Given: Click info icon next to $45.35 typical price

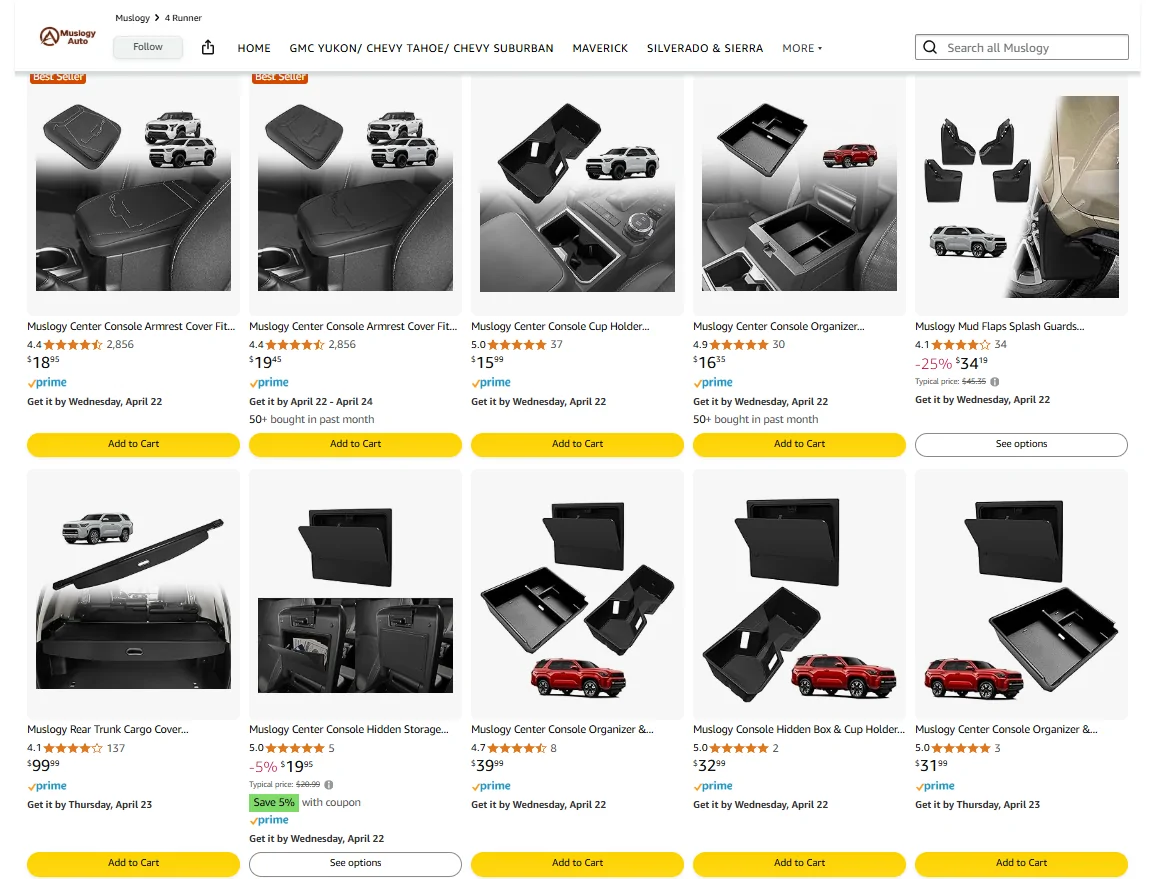Looking at the screenshot, I should 994,381.
